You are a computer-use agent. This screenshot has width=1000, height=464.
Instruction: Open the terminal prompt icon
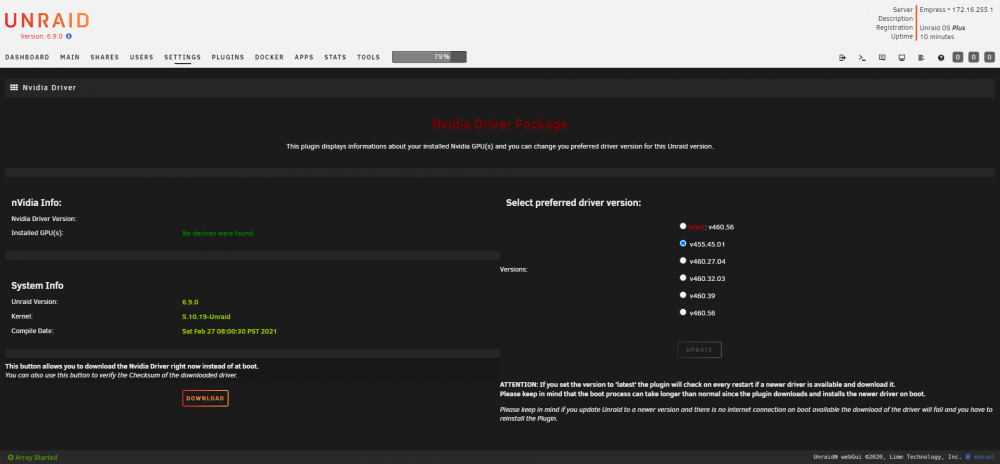click(862, 57)
